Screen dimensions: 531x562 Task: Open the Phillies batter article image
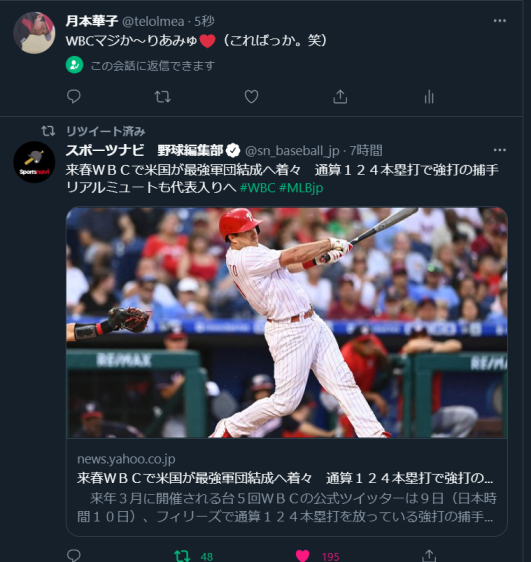coord(287,322)
